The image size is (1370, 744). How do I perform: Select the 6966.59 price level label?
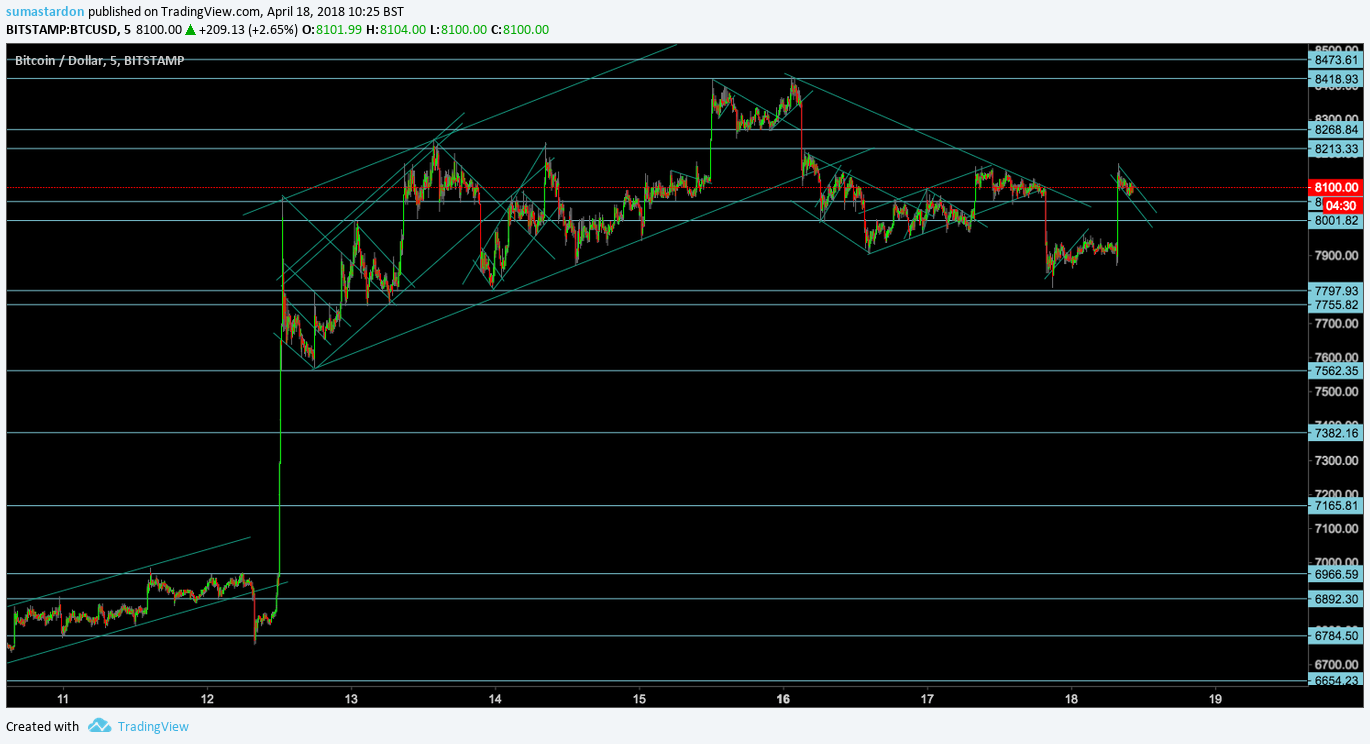coord(1336,574)
